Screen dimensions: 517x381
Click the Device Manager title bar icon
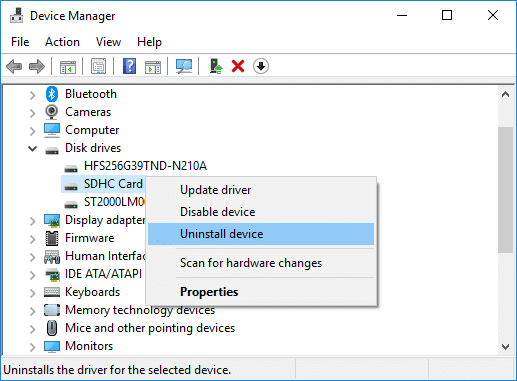[x=16, y=15]
